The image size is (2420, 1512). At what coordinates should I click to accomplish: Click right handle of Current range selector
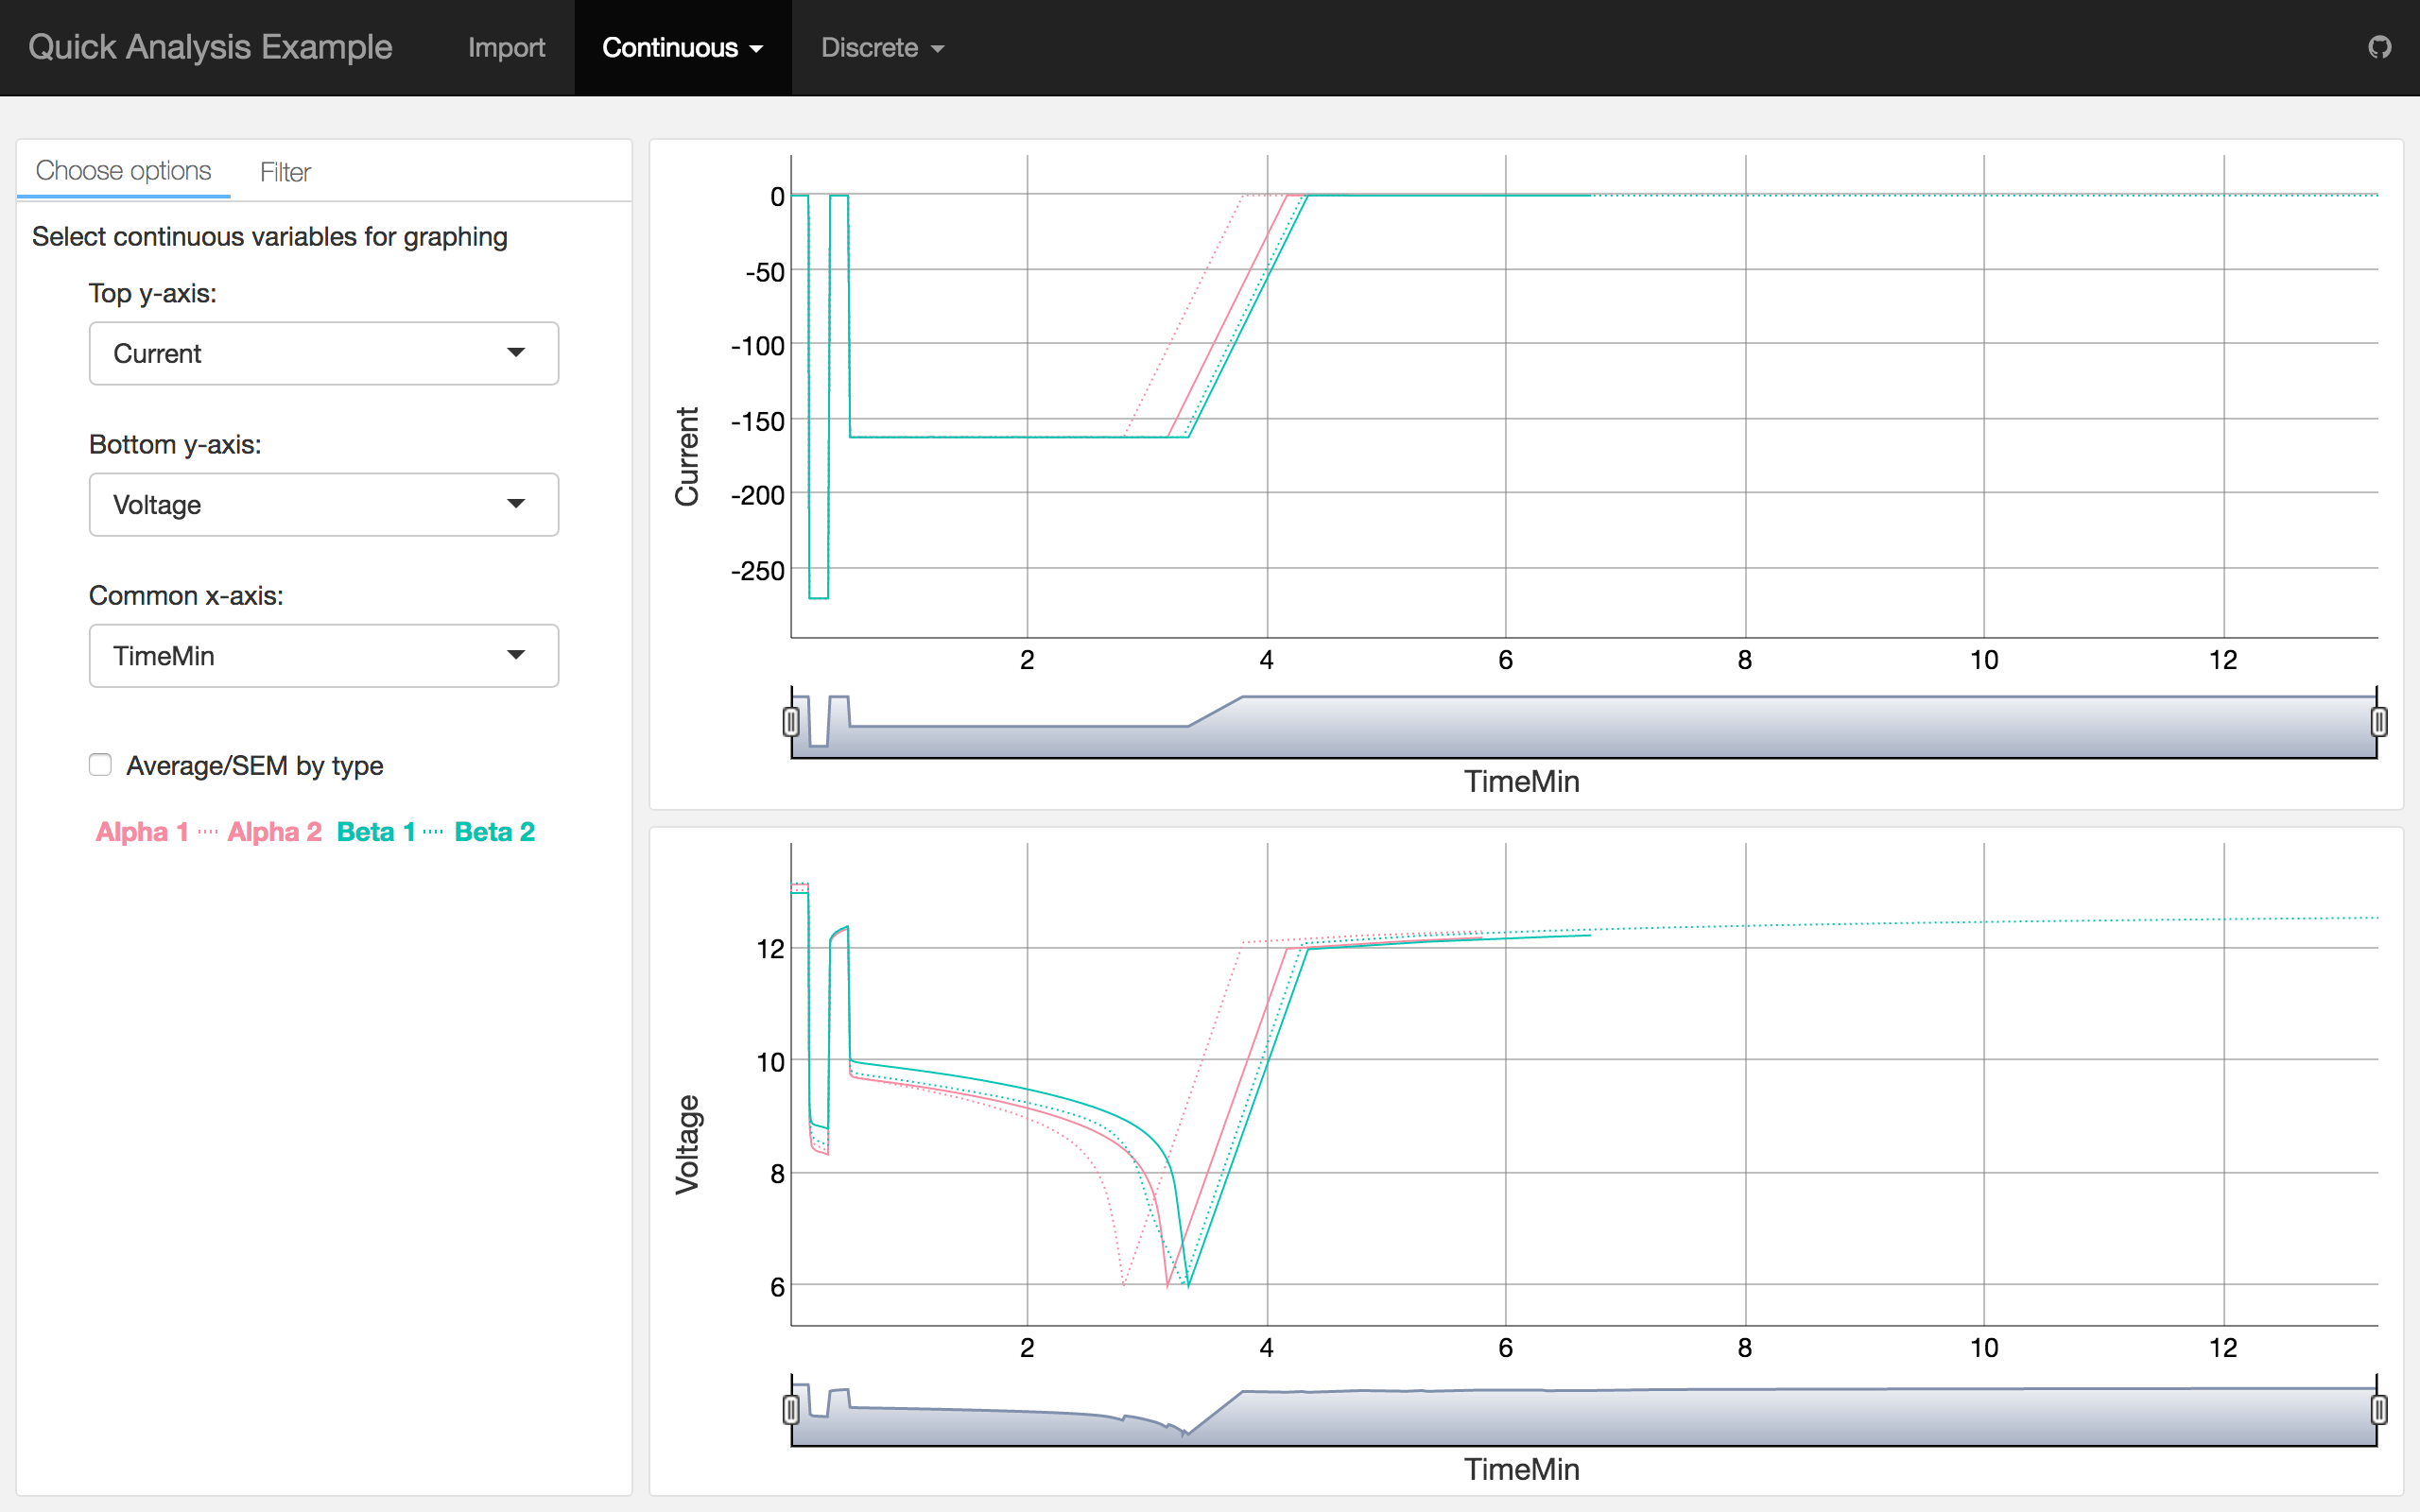tap(2379, 721)
